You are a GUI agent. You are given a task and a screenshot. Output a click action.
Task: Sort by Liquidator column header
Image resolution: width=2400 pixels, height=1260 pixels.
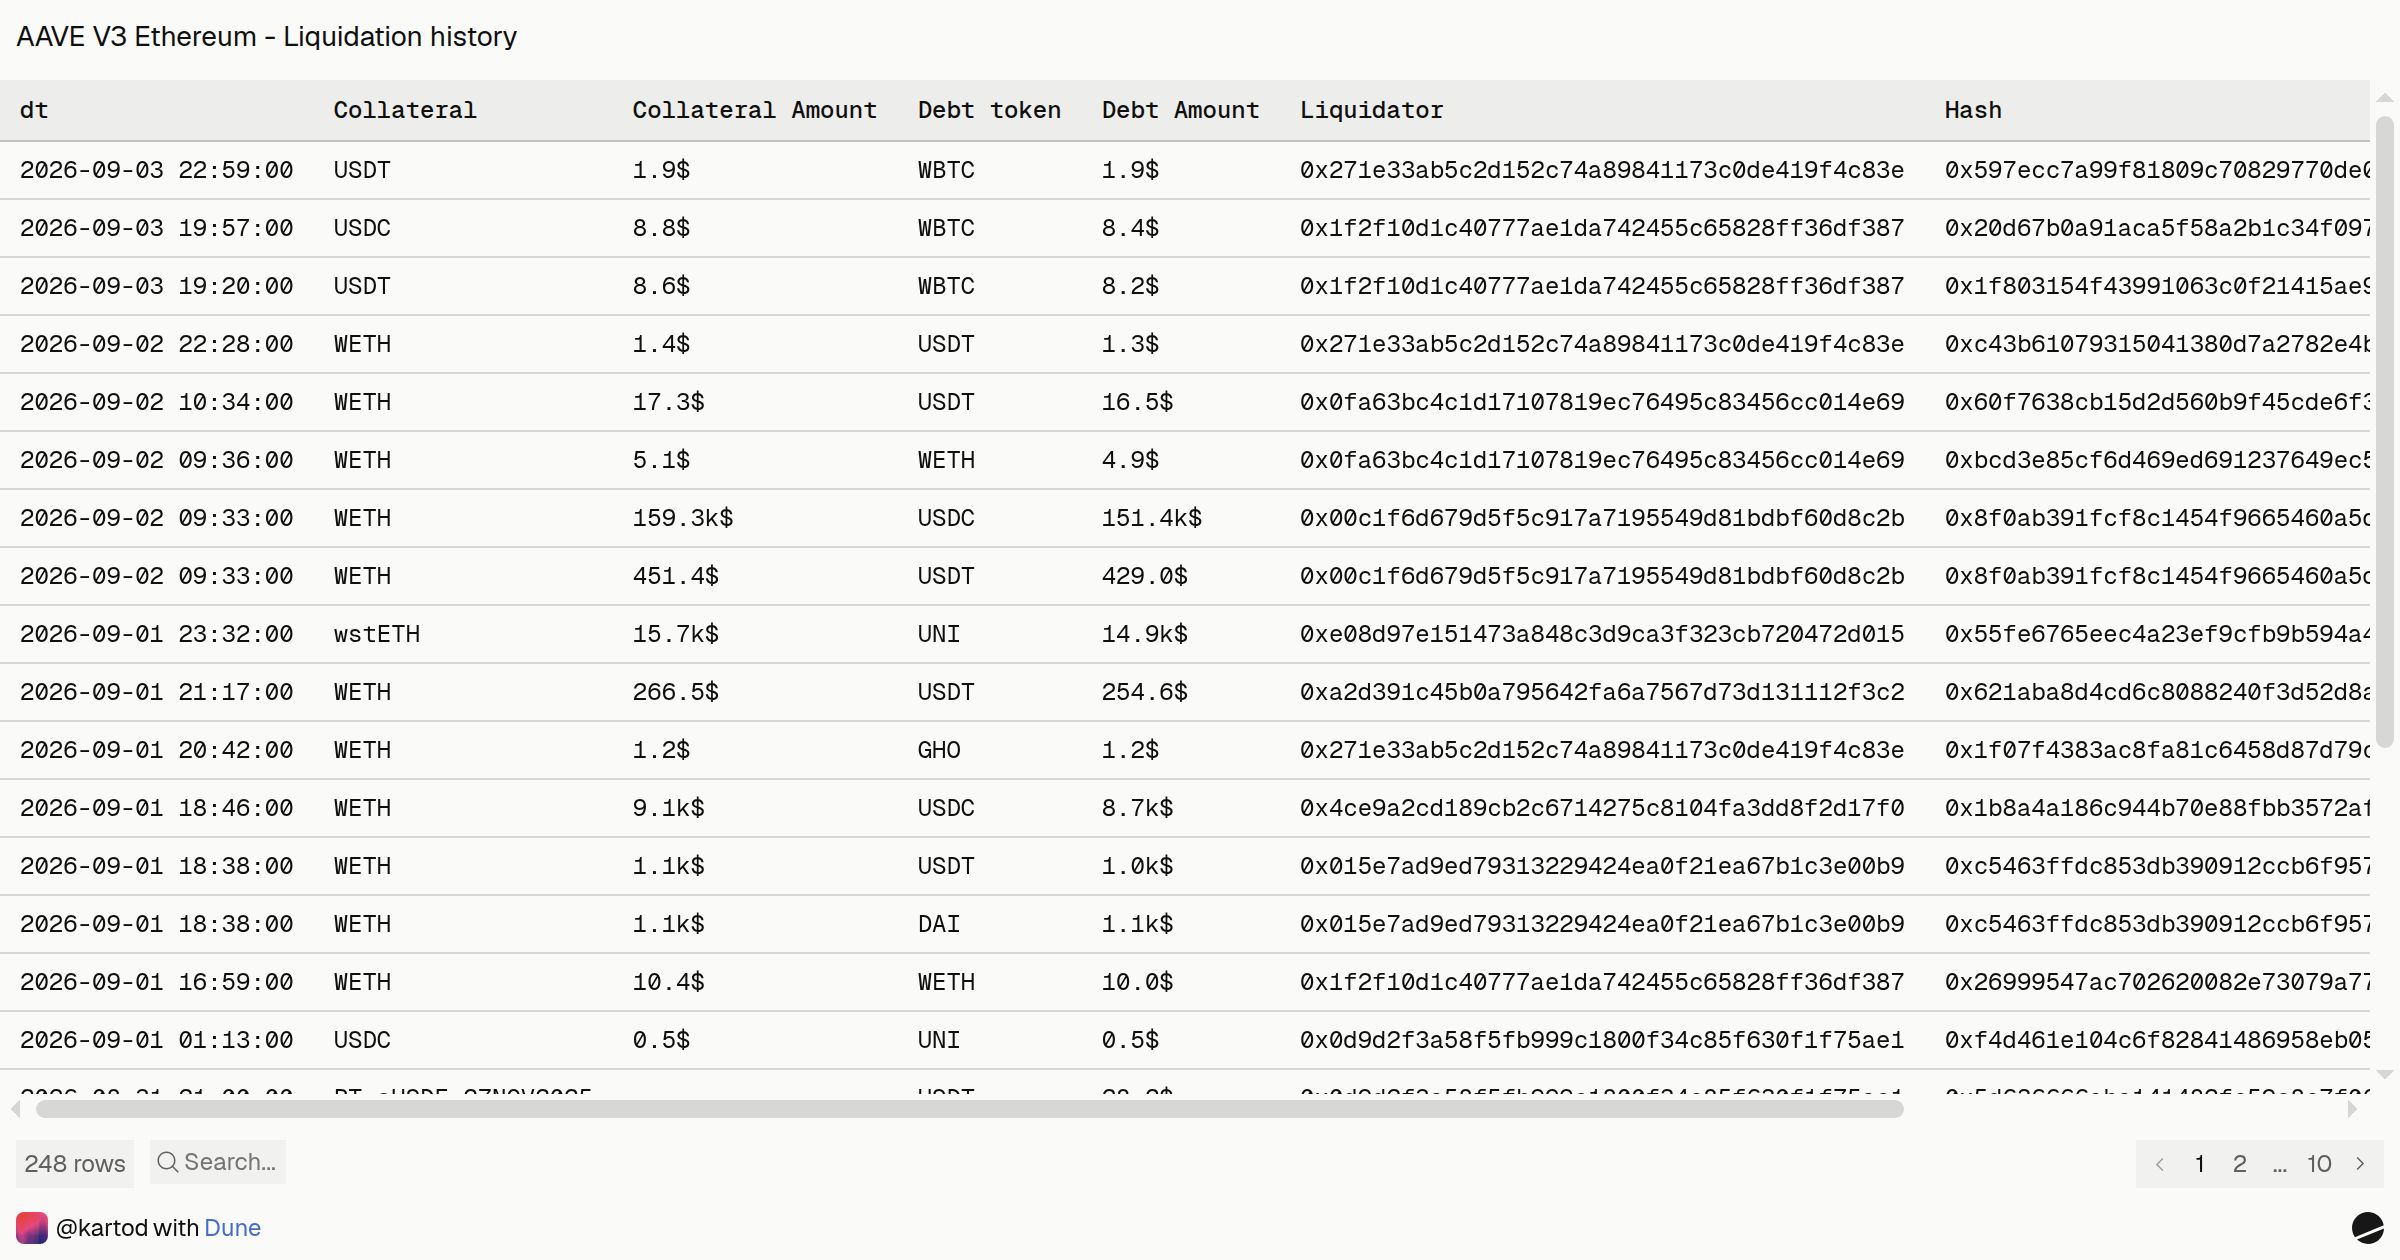(1371, 110)
